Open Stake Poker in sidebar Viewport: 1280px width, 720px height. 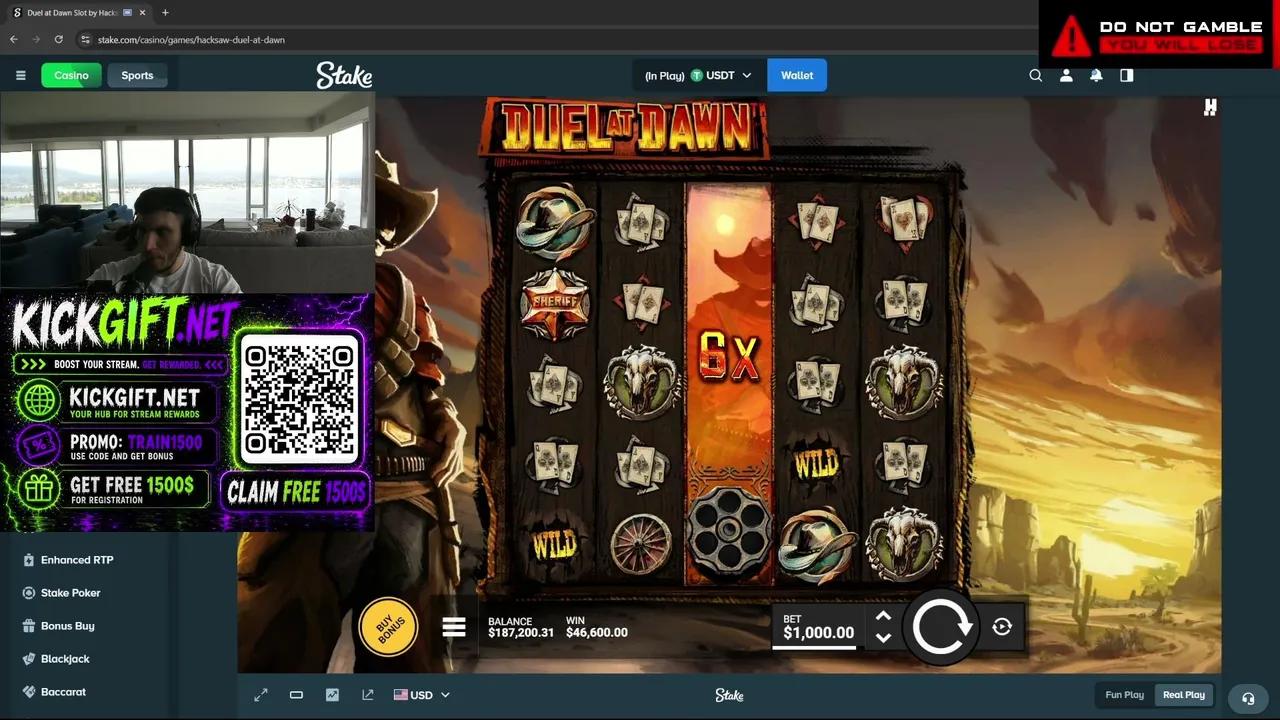pyautogui.click(x=71, y=593)
